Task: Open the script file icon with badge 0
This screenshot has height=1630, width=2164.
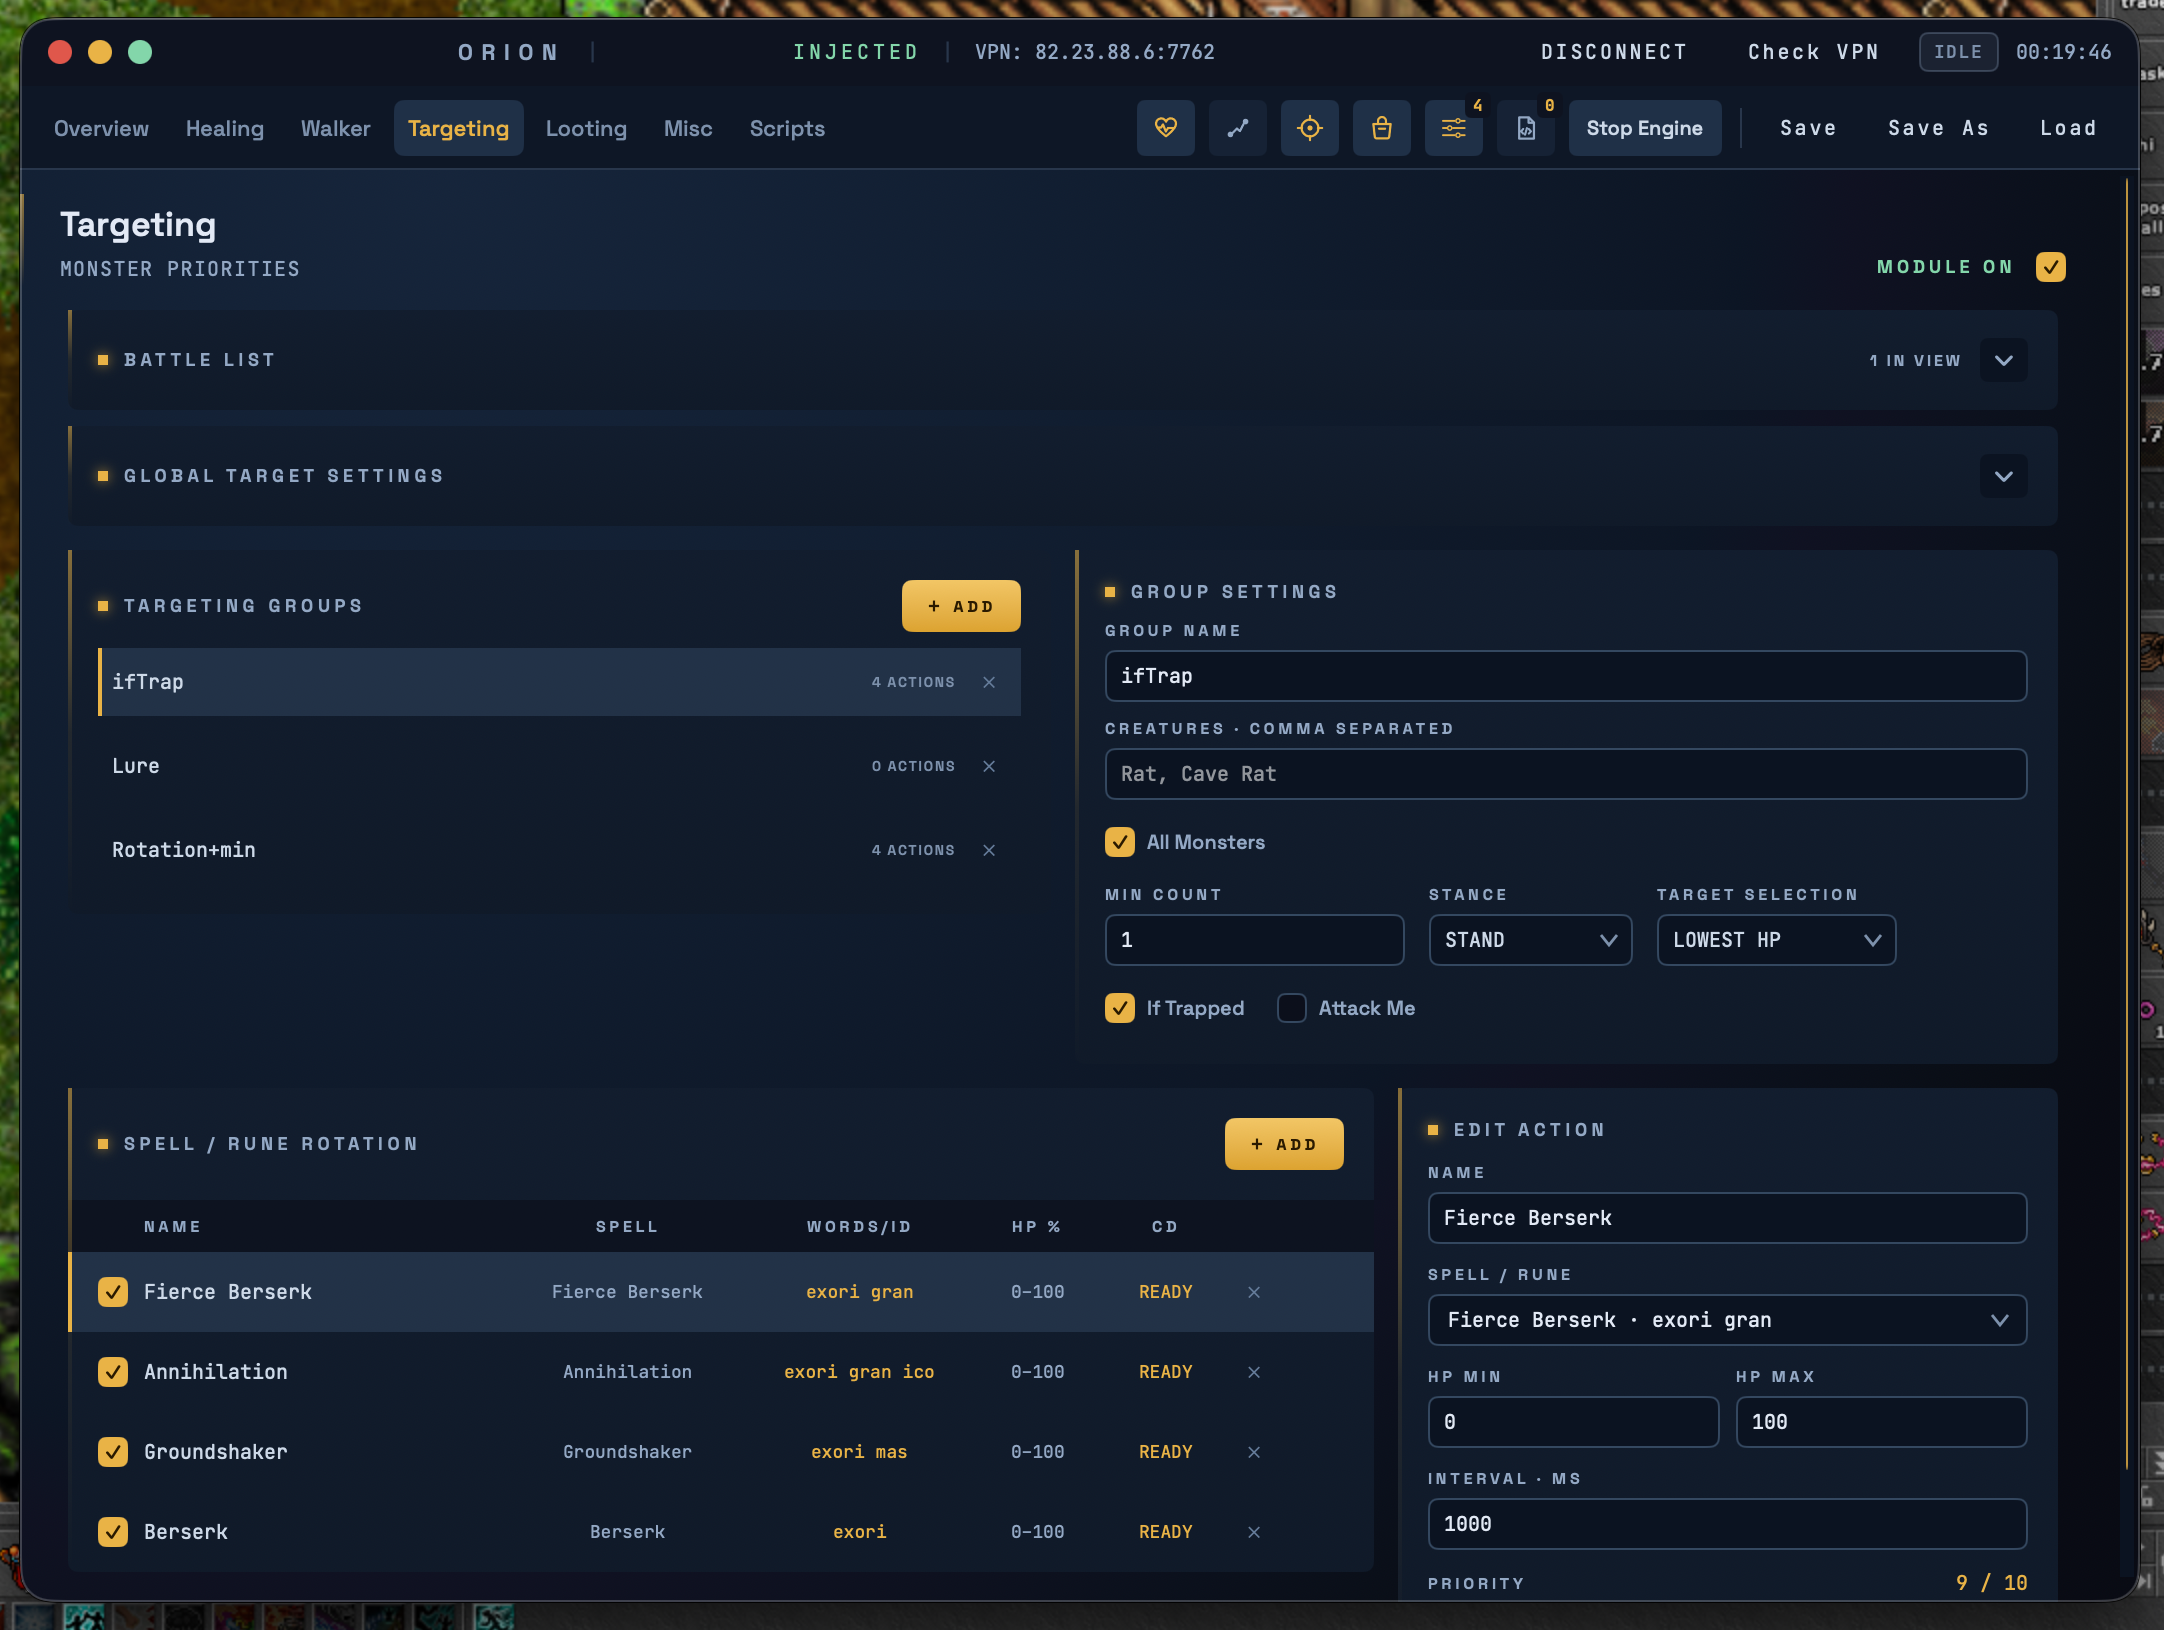Action: pyautogui.click(x=1525, y=128)
